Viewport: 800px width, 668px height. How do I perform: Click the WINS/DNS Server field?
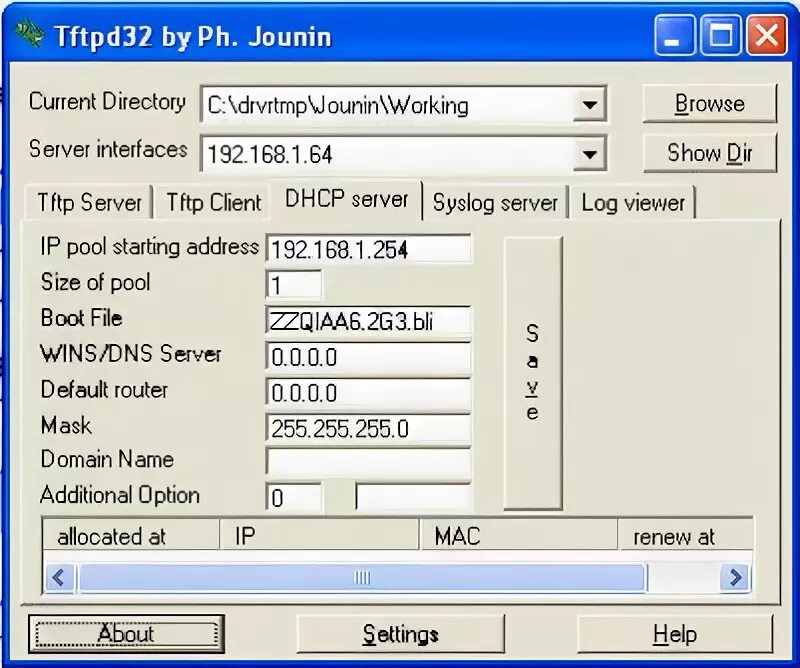(x=368, y=357)
